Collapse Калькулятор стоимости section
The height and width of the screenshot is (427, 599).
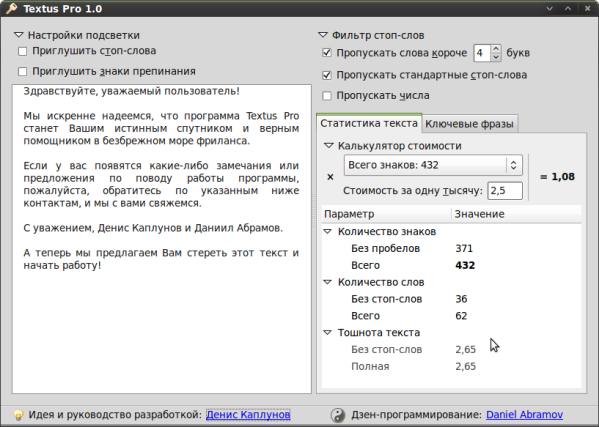coord(329,146)
